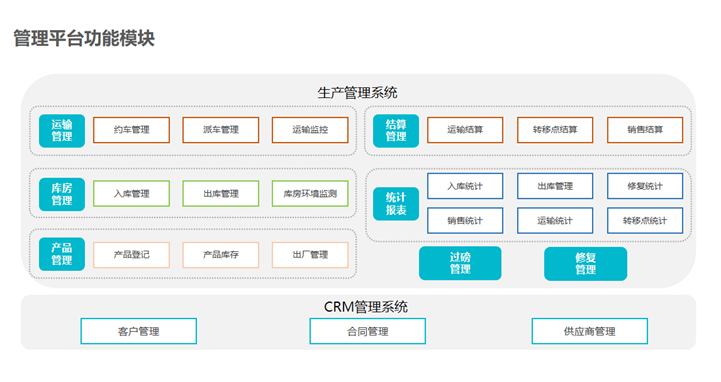Screen dimensions: 721x382
Task: Click the 出厂管理 box
Action: pos(310,255)
